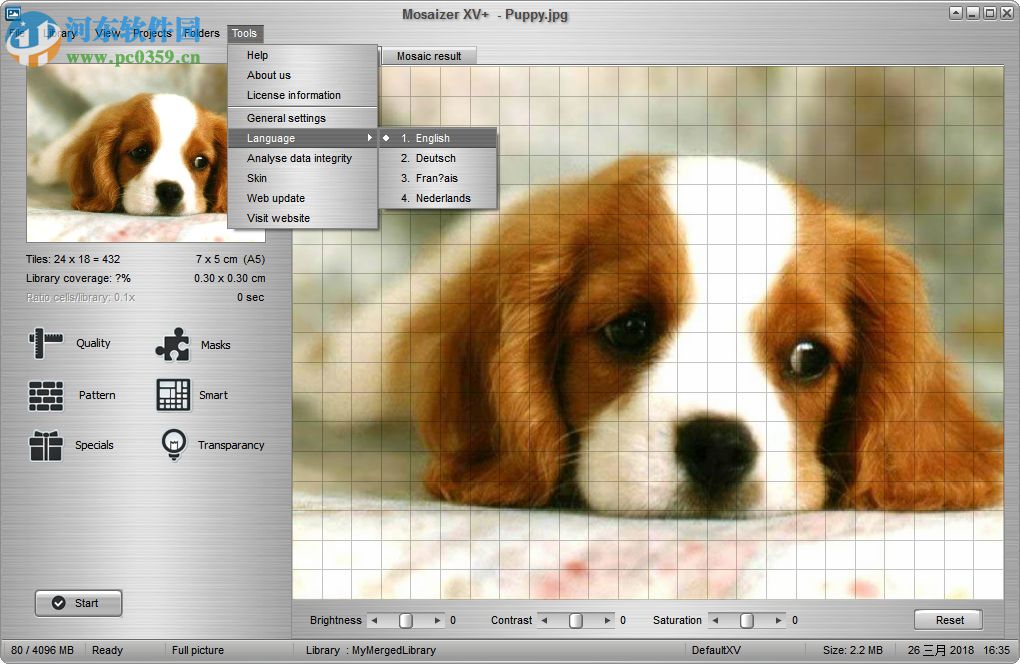
Task: Click Visit website in the Tools menu
Action: [x=277, y=218]
